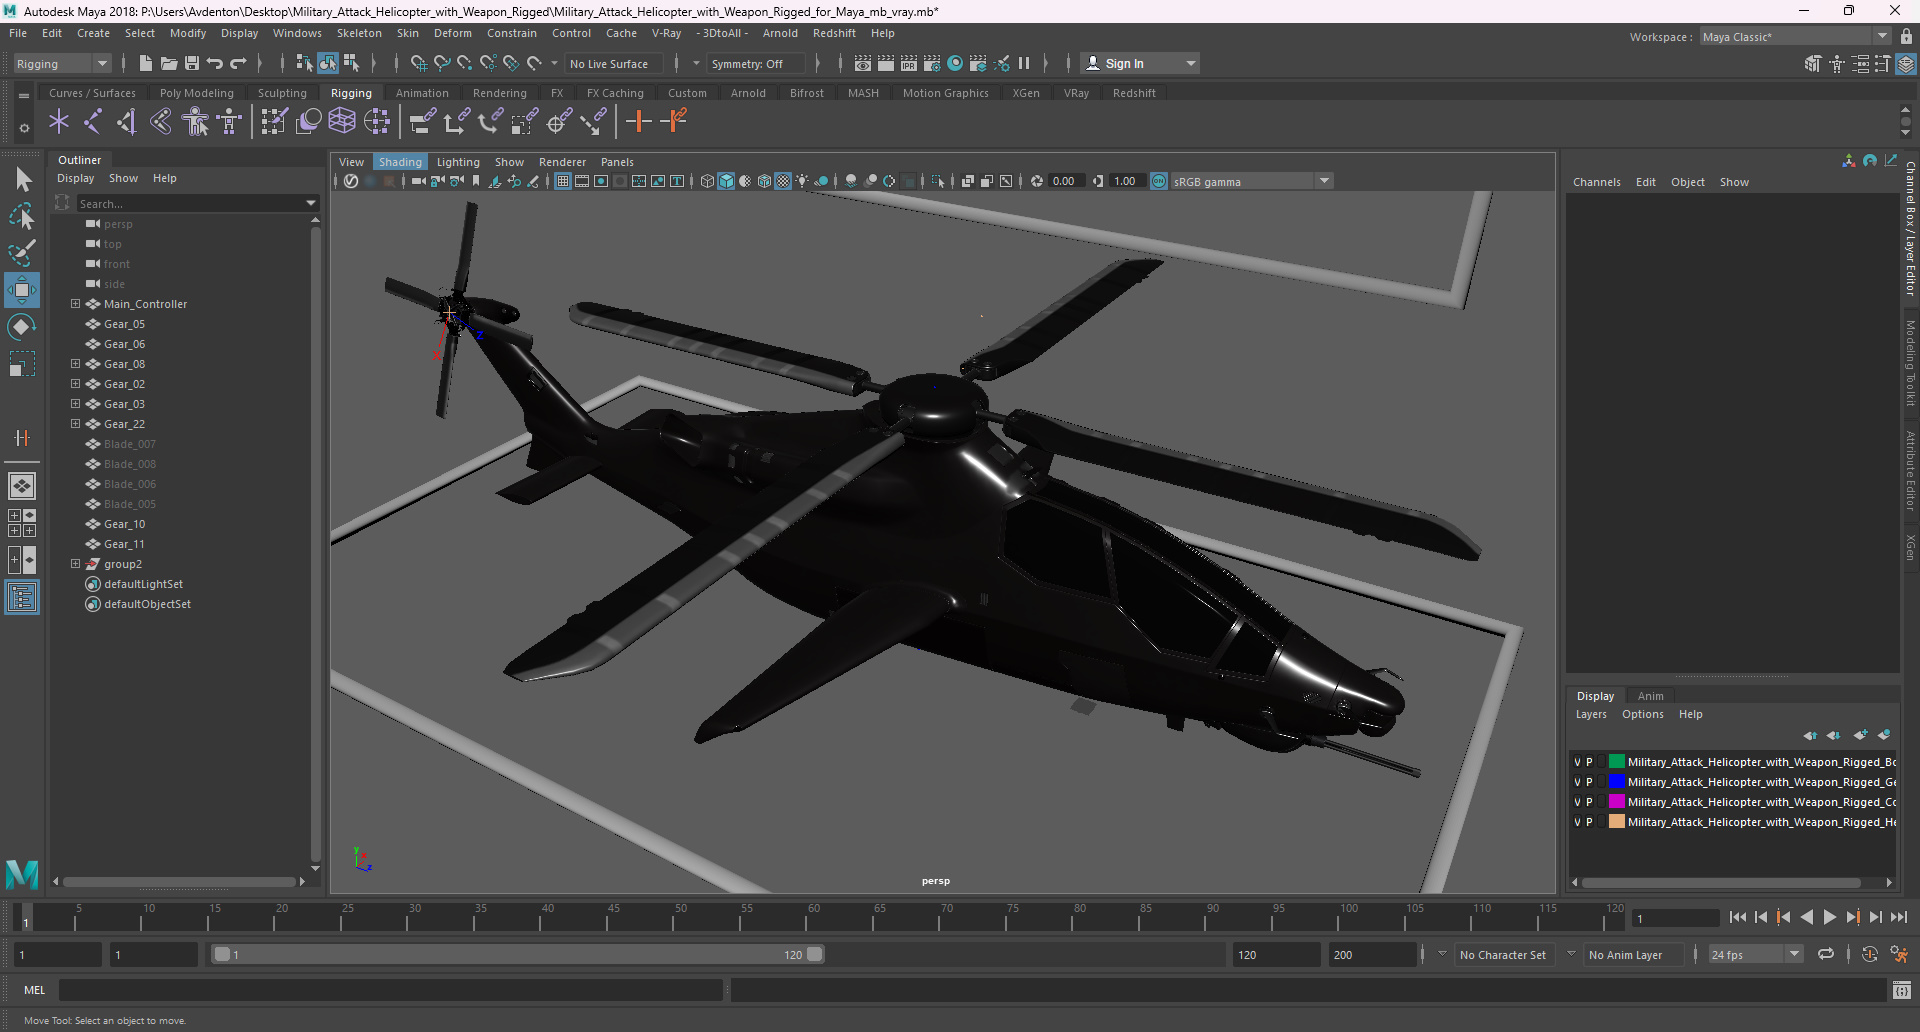This screenshot has width=1920, height=1032.
Task: Click the green layer color swatch
Action: tap(1616, 762)
